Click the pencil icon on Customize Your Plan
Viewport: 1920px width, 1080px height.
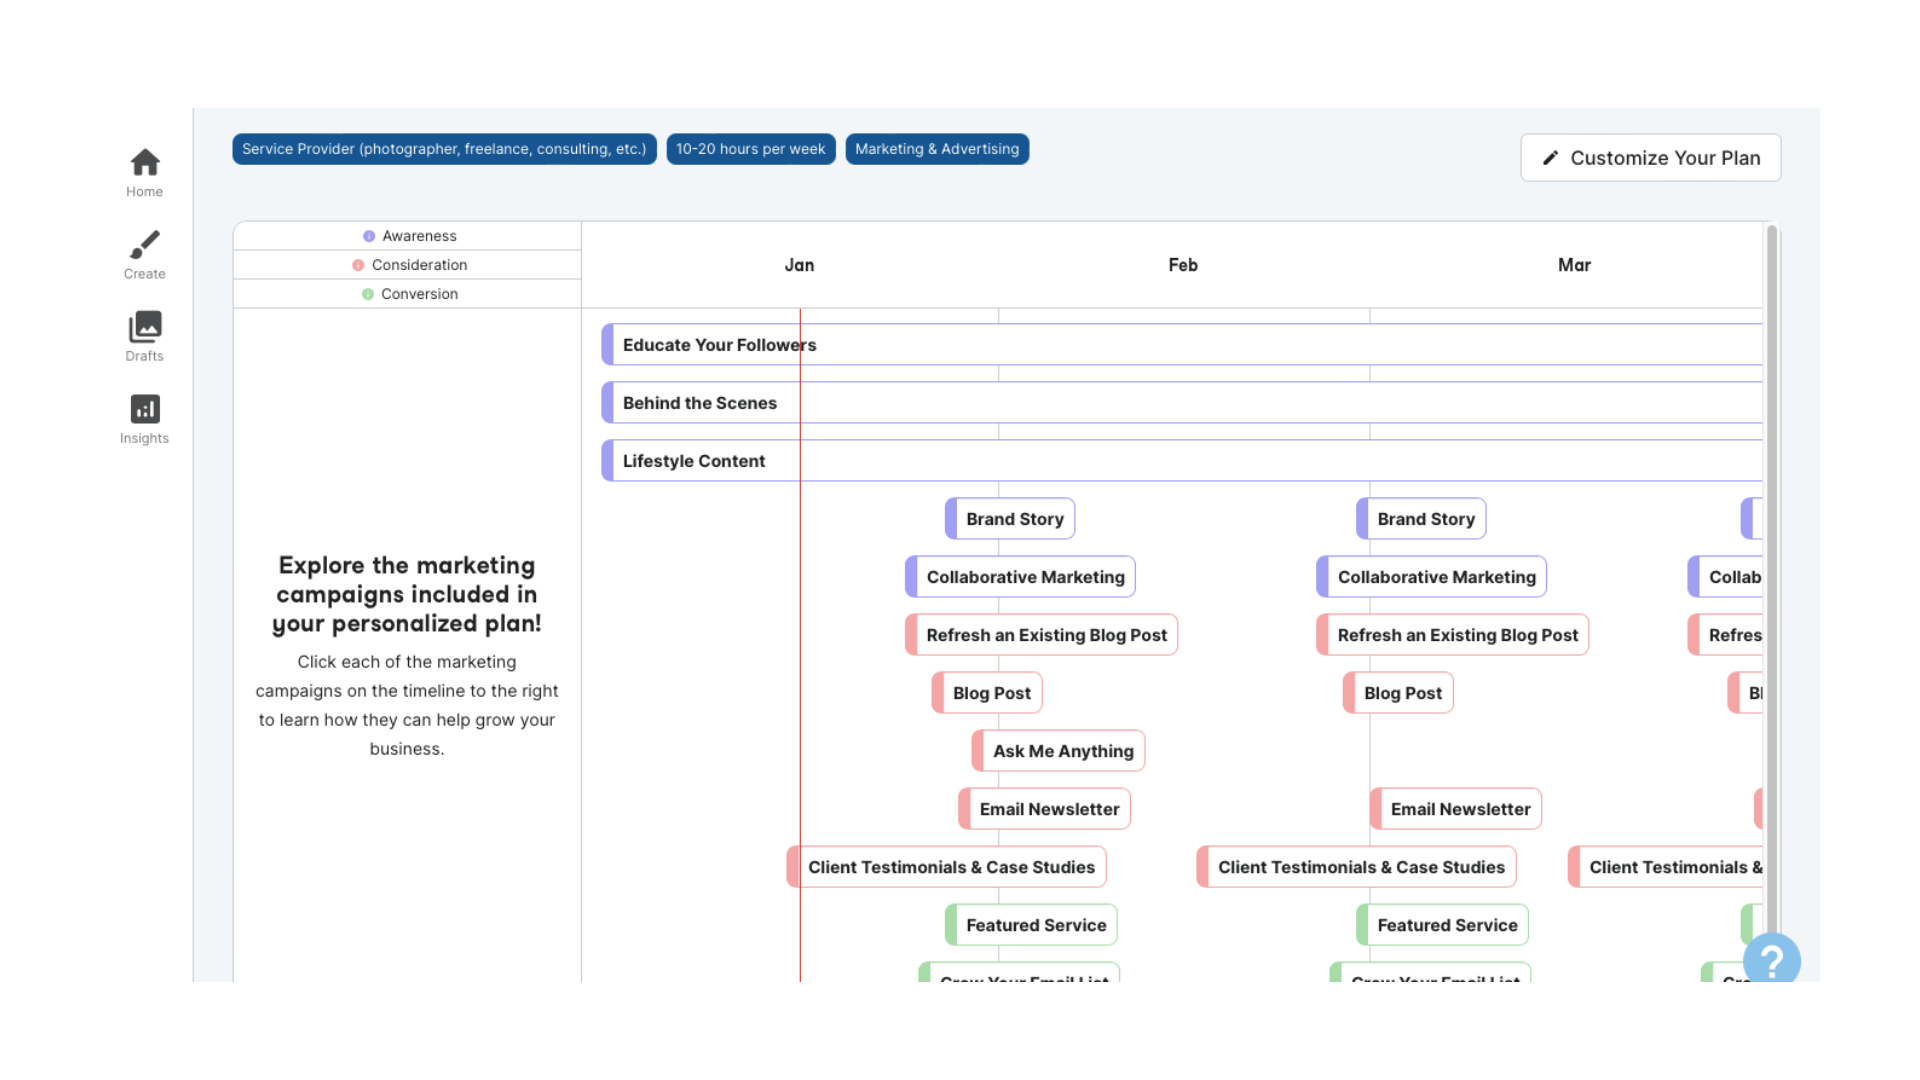tap(1550, 157)
